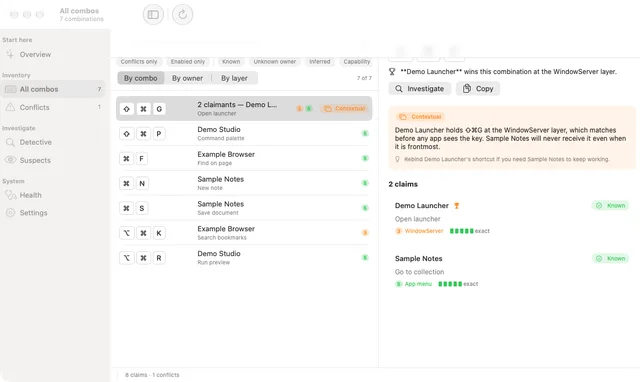640x382 pixels.
Task: Click the Overview sparkle icon
Action: tap(10, 54)
